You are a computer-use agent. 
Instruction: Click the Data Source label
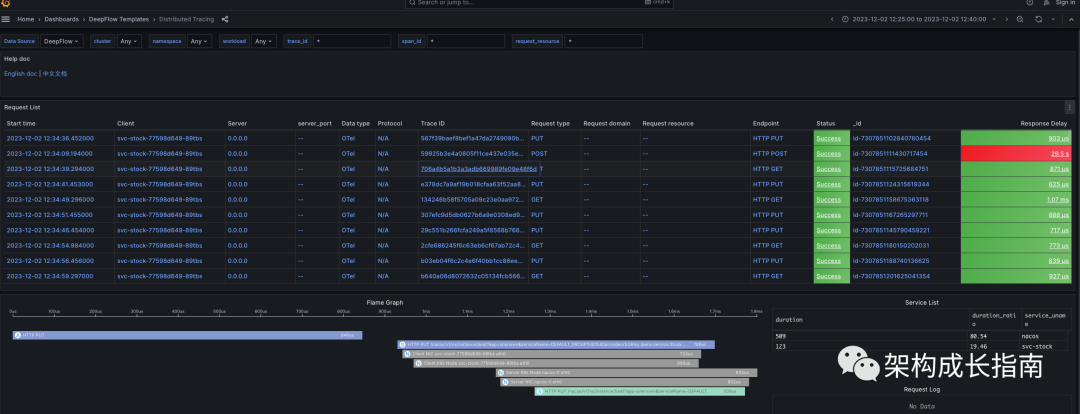[x=19, y=41]
